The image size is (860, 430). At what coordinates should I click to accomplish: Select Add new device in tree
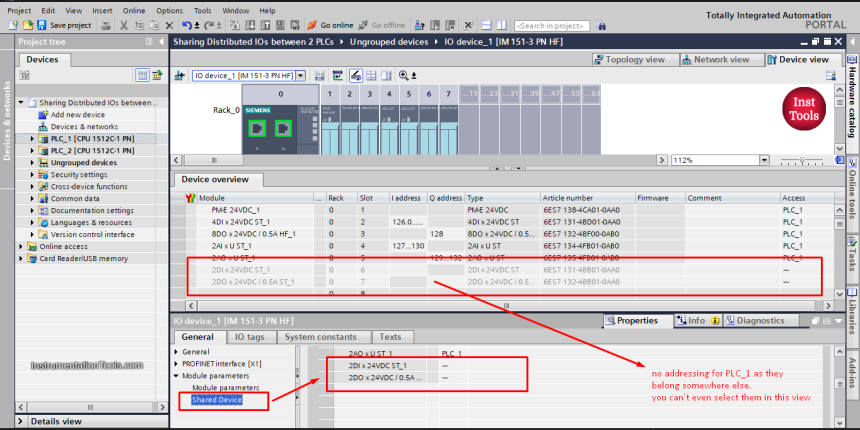point(77,115)
